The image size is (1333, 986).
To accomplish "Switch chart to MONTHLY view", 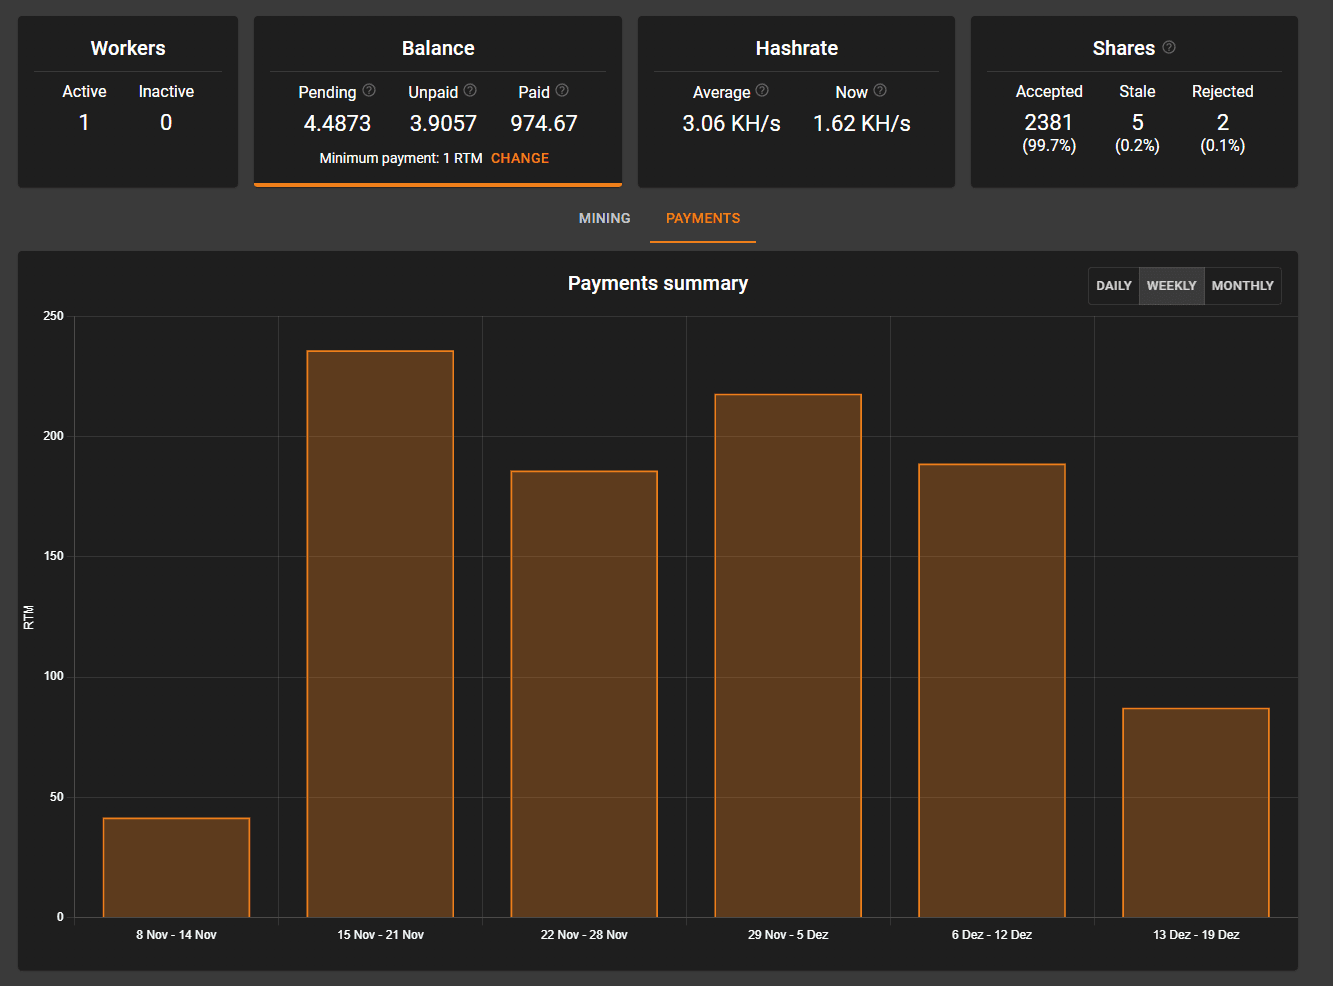I will [x=1242, y=285].
